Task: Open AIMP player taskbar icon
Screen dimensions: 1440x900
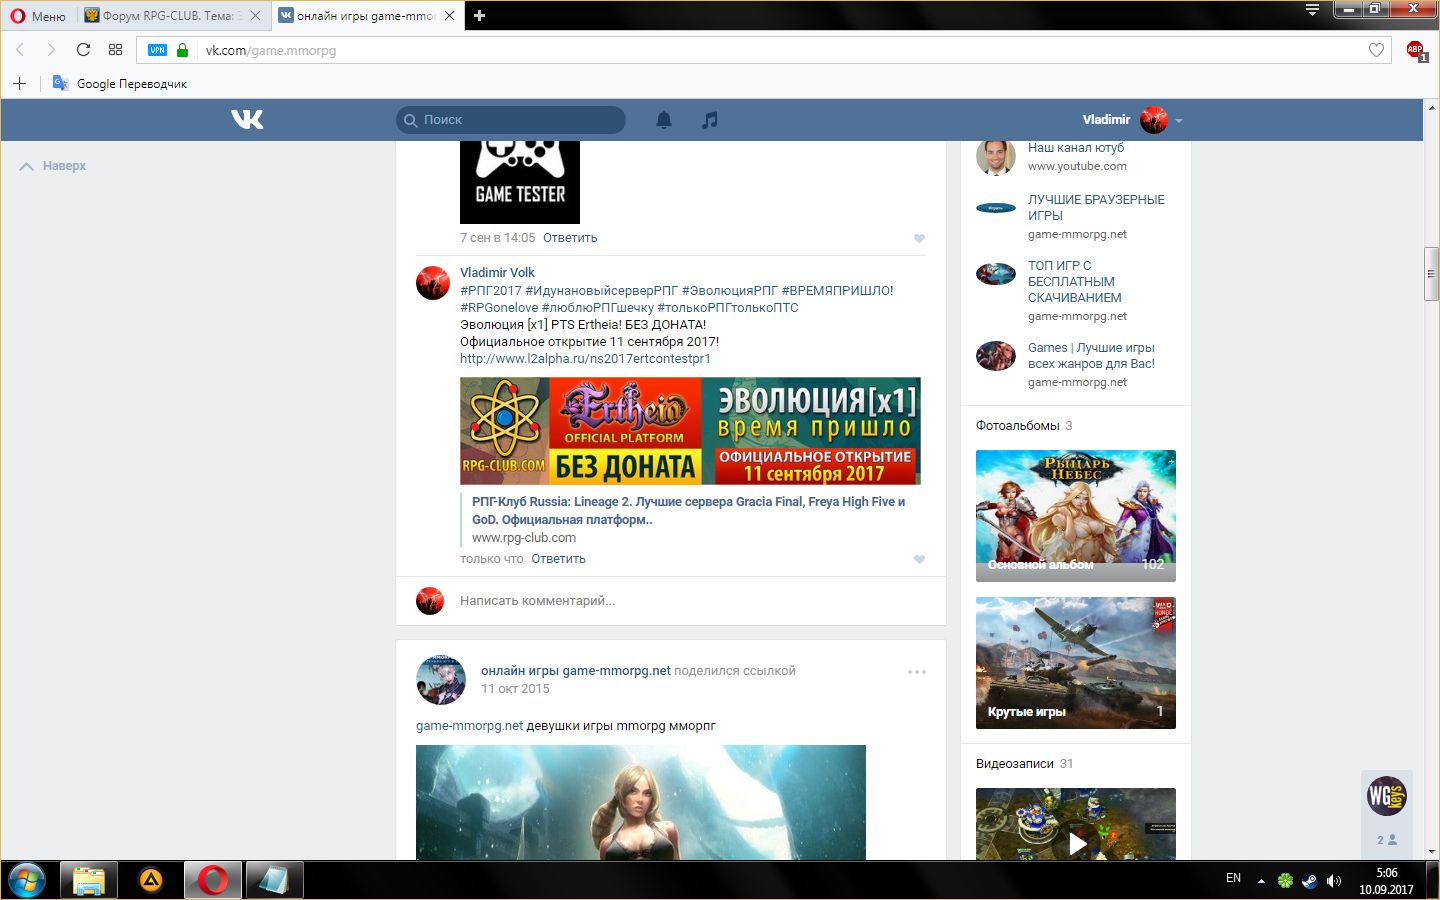Action: 151,880
